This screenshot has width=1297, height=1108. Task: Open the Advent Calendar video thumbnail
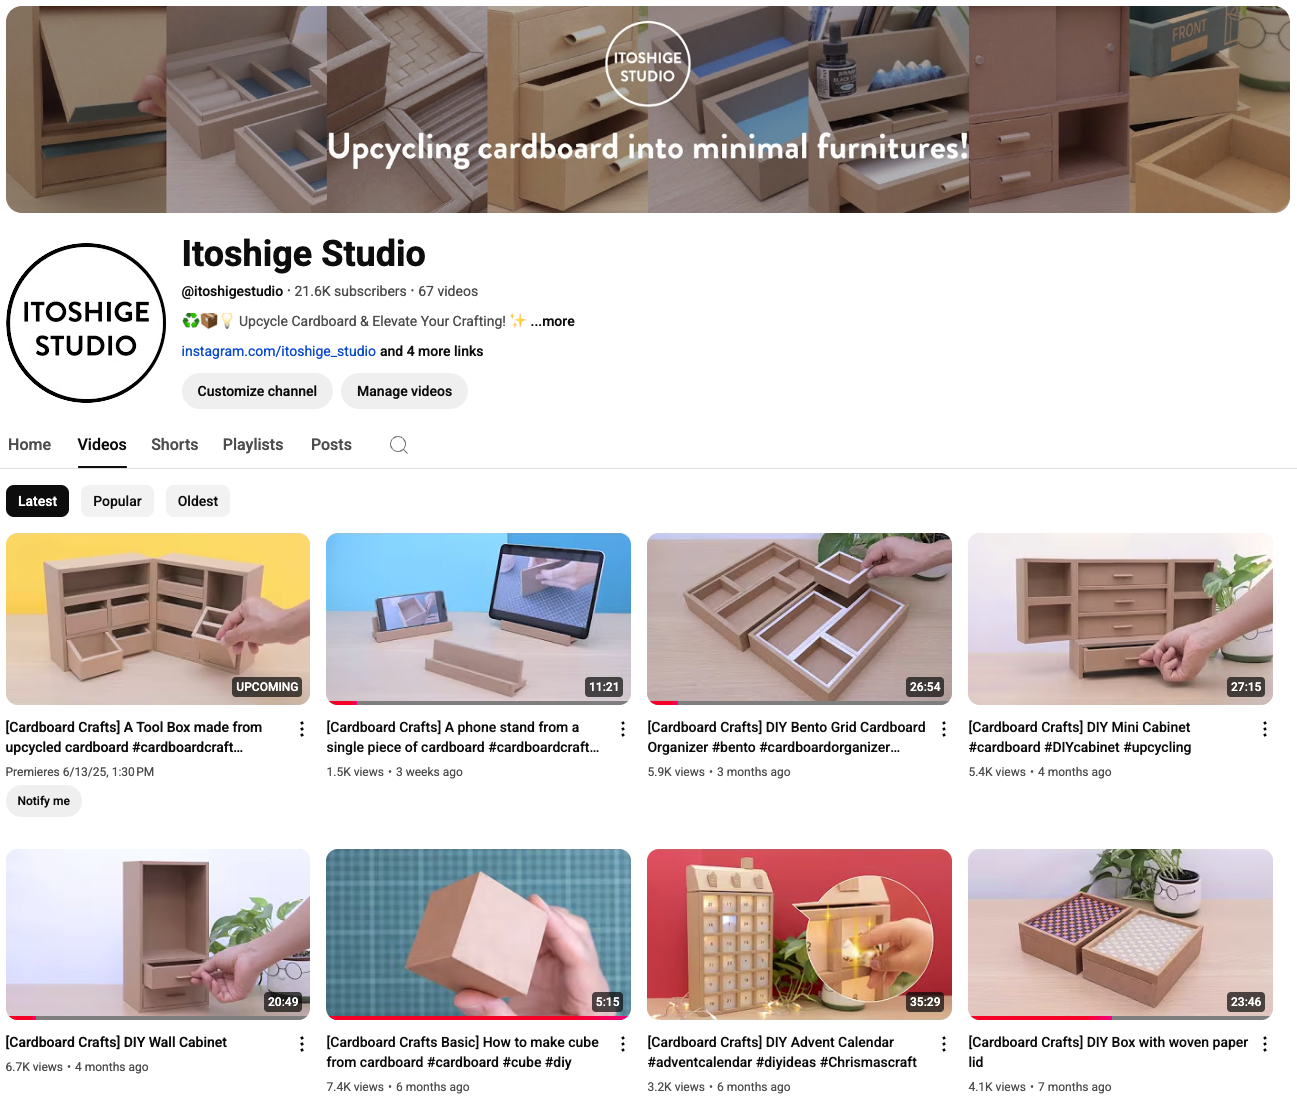tap(800, 934)
